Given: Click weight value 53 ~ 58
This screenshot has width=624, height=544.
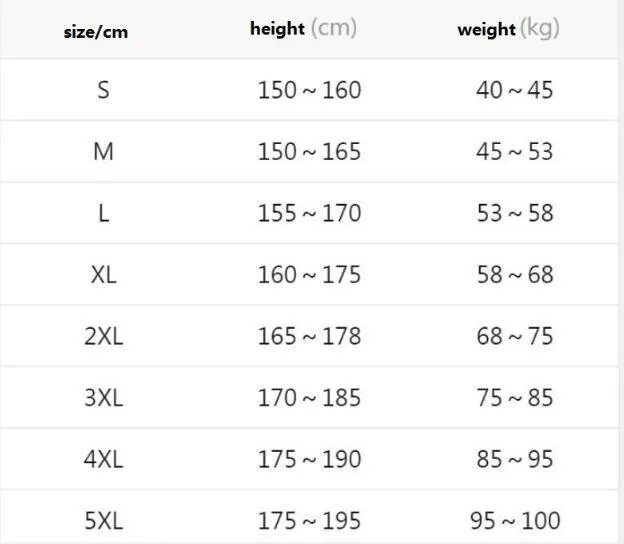Looking at the screenshot, I should (x=515, y=213).
